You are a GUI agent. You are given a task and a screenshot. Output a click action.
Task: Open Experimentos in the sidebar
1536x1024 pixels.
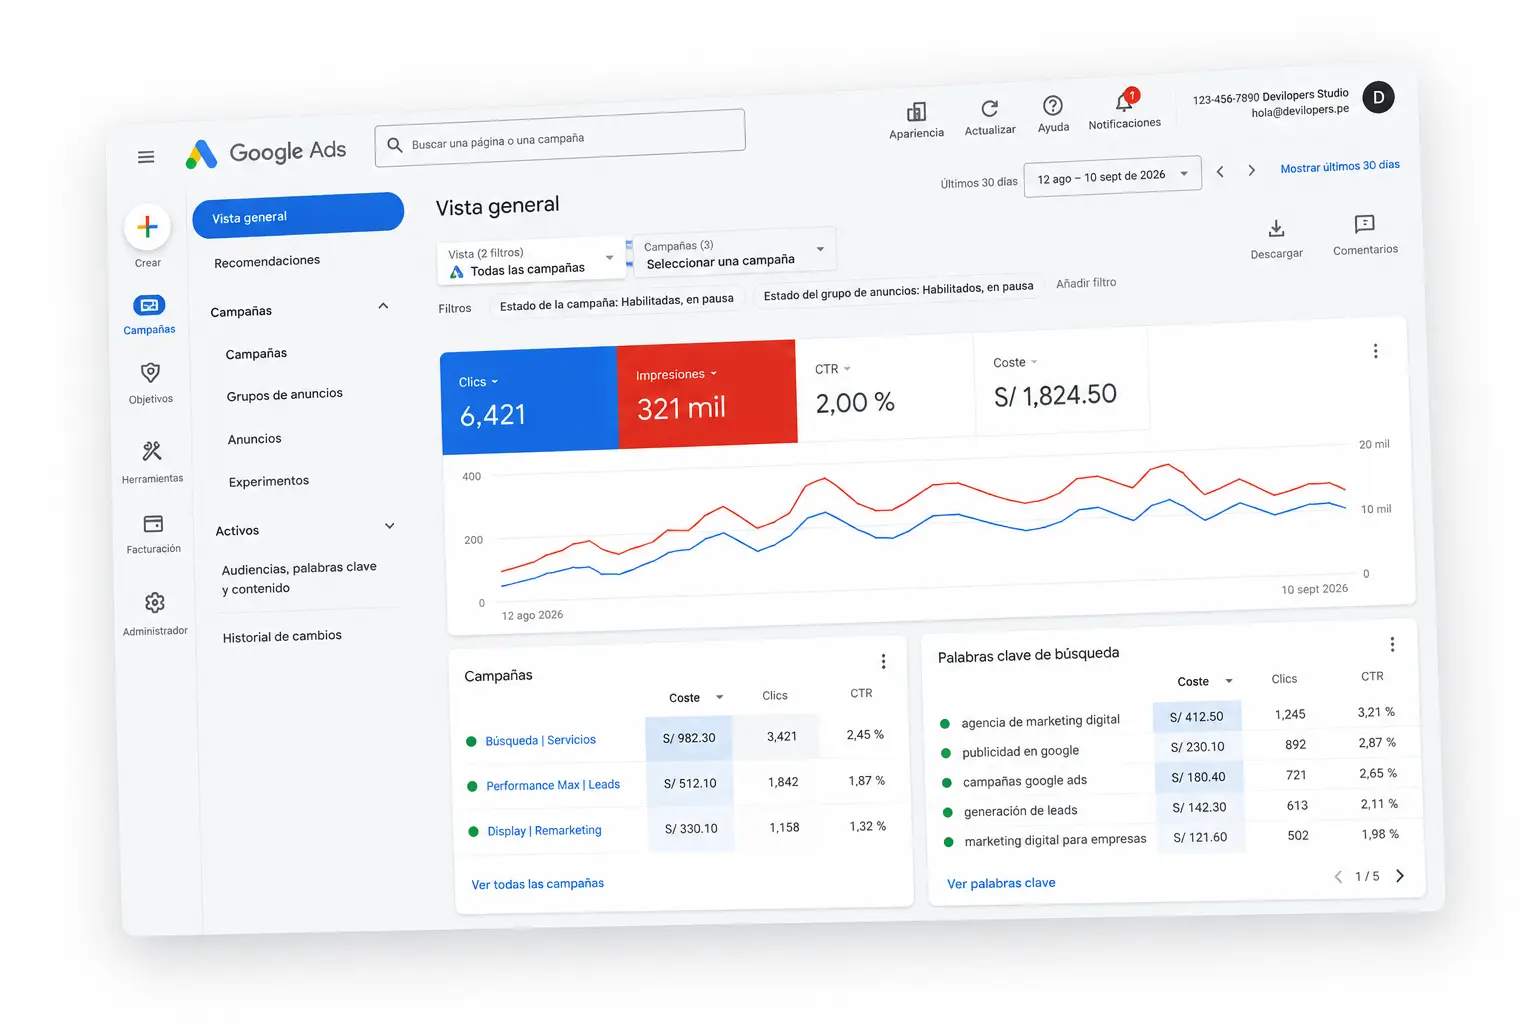[269, 481]
